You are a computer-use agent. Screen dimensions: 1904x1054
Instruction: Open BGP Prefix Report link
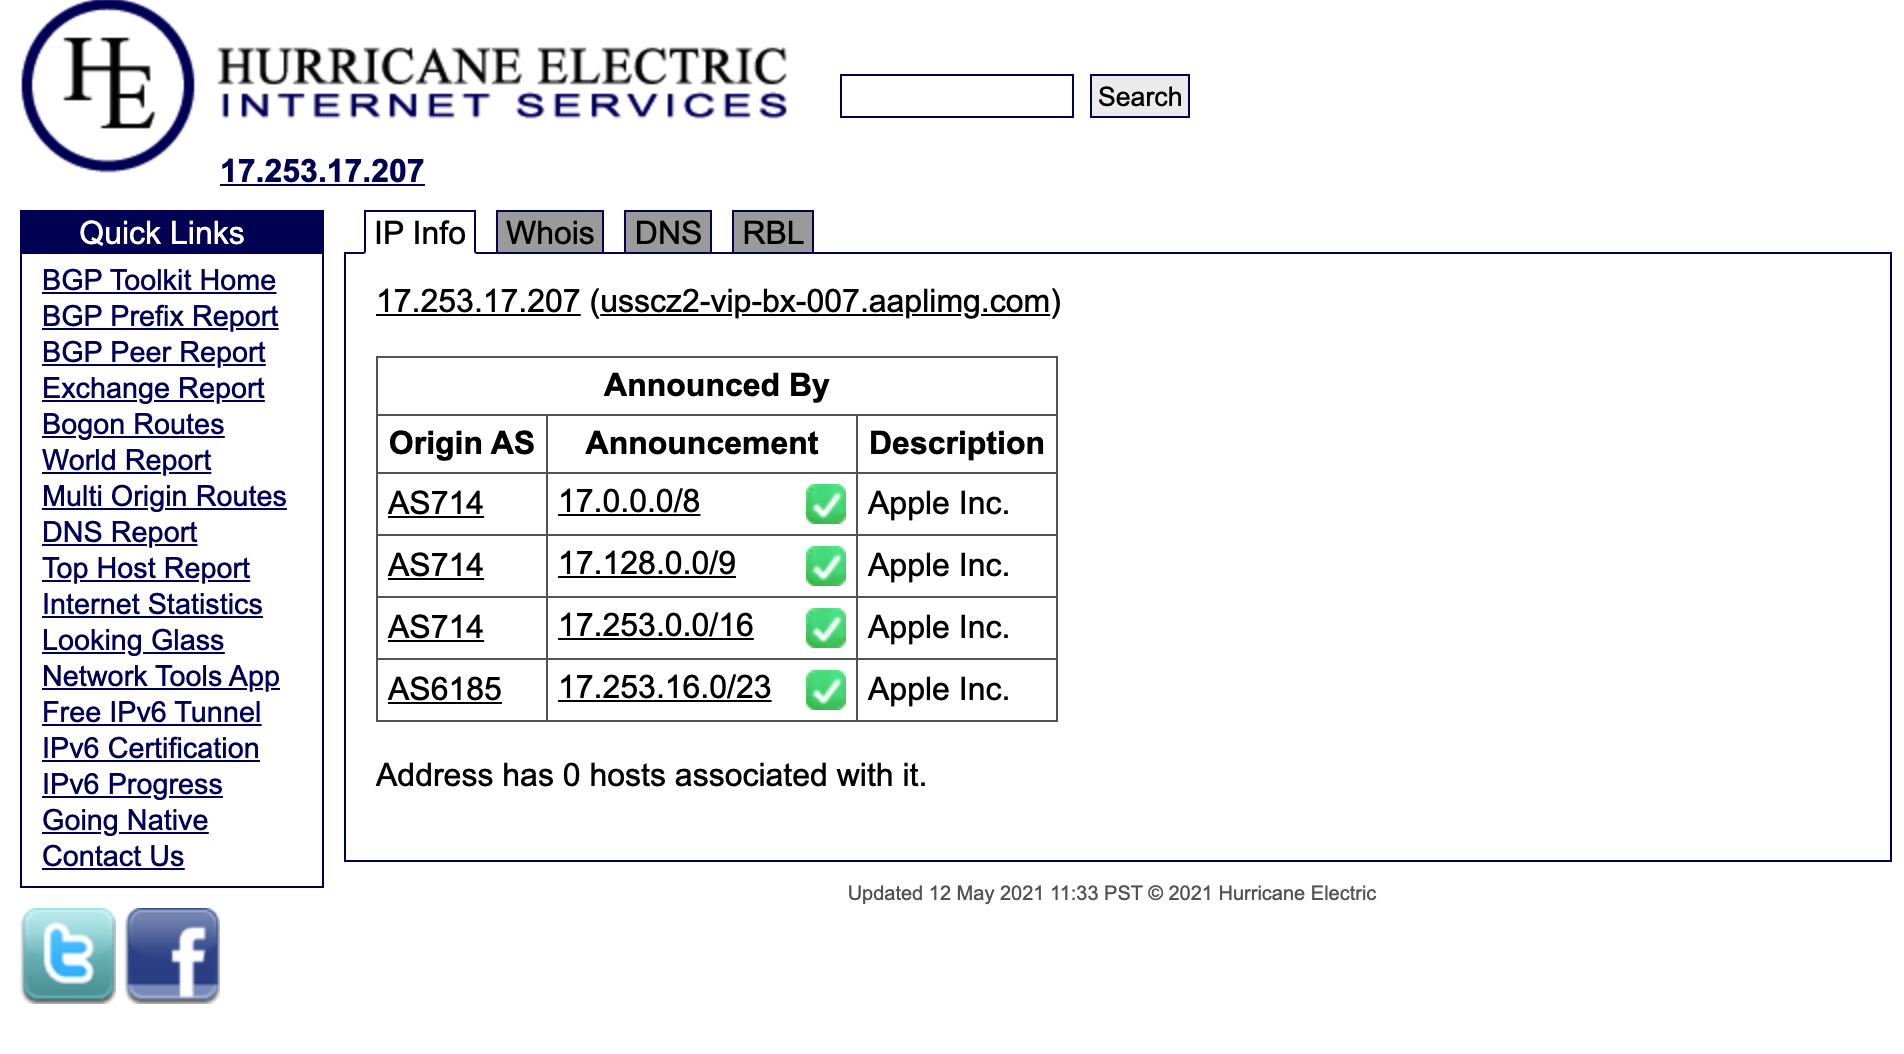click(160, 316)
